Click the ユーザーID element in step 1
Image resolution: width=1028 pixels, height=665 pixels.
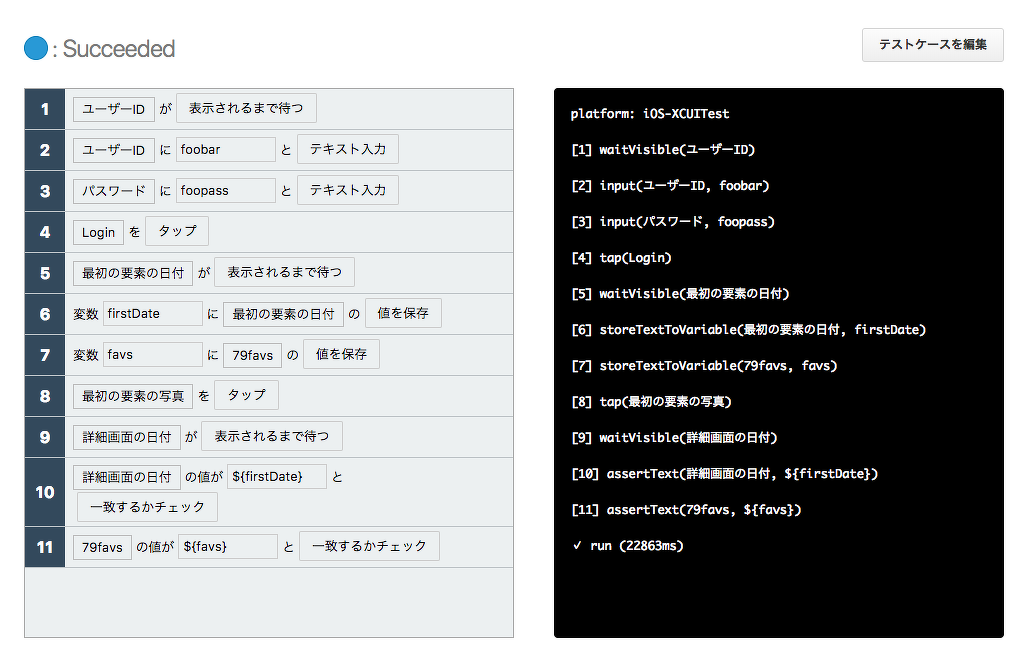(x=113, y=109)
